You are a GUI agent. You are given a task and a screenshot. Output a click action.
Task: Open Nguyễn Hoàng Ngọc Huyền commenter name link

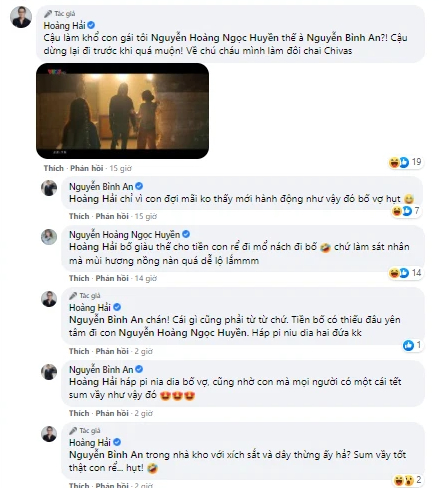tap(124, 235)
